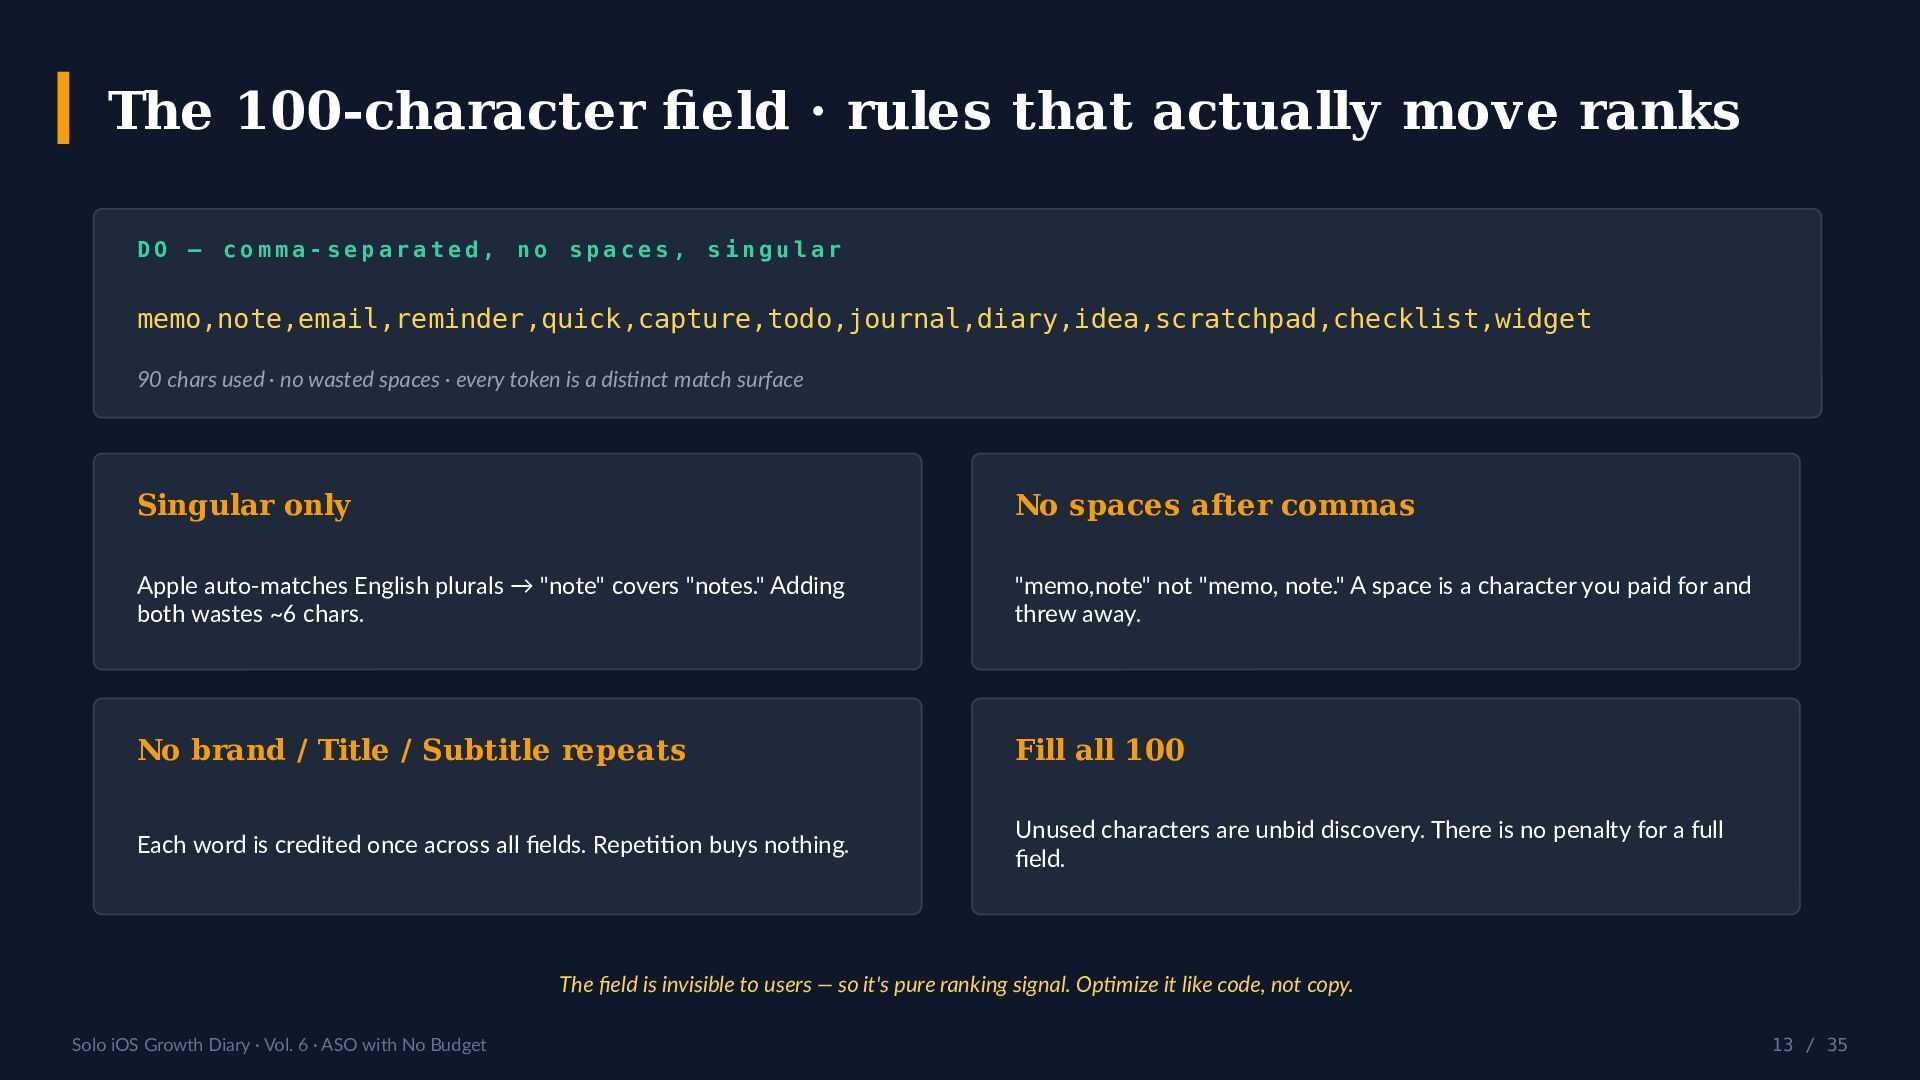The height and width of the screenshot is (1080, 1920).
Task: Click the Solo iOS Growth Diary footer text
Action: coord(279,1045)
